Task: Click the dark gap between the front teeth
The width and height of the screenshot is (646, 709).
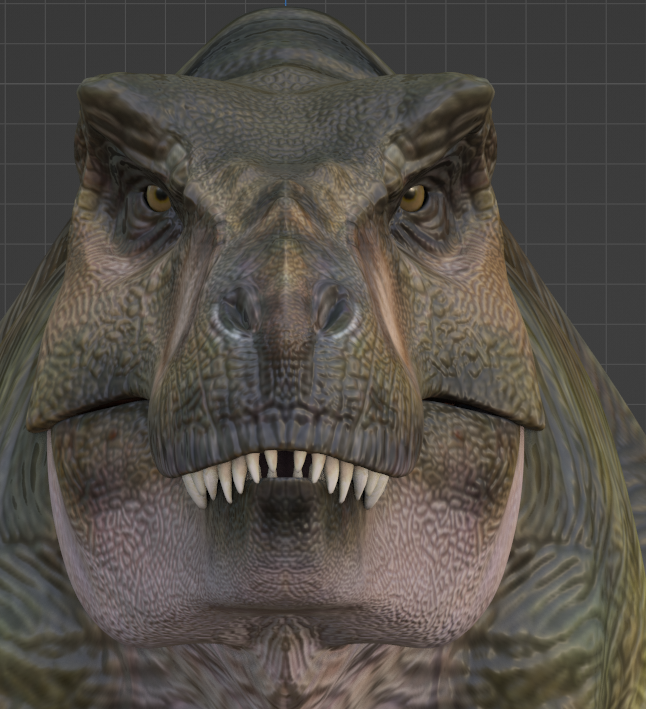Action: 285,465
